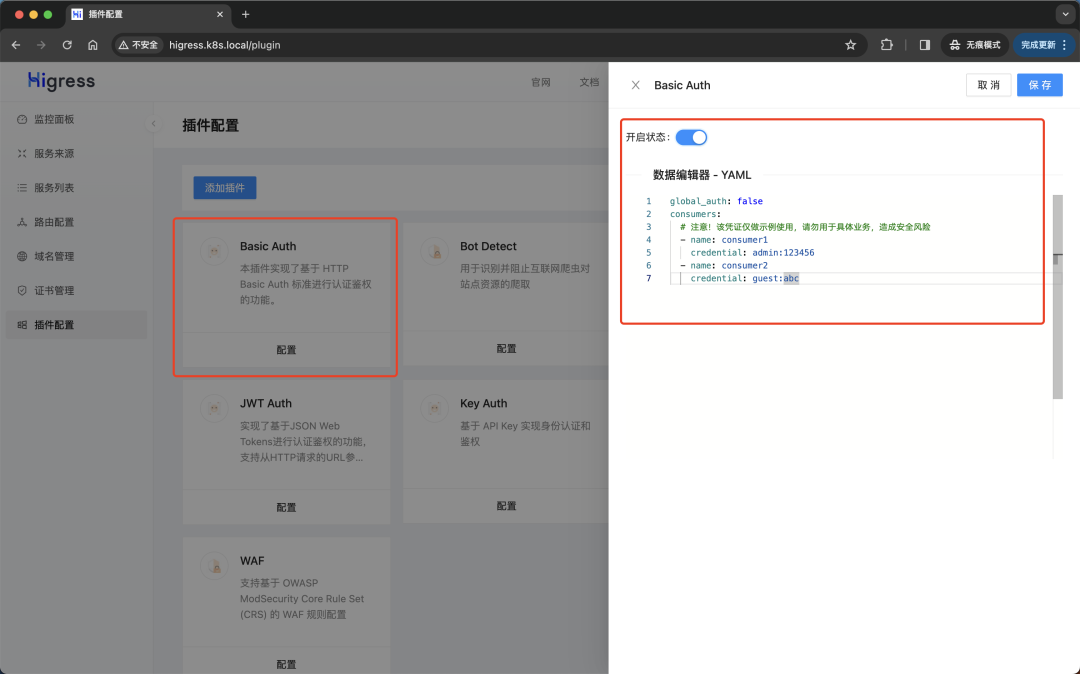
Task: Bookmark this page with the star icon
Action: [x=851, y=45]
